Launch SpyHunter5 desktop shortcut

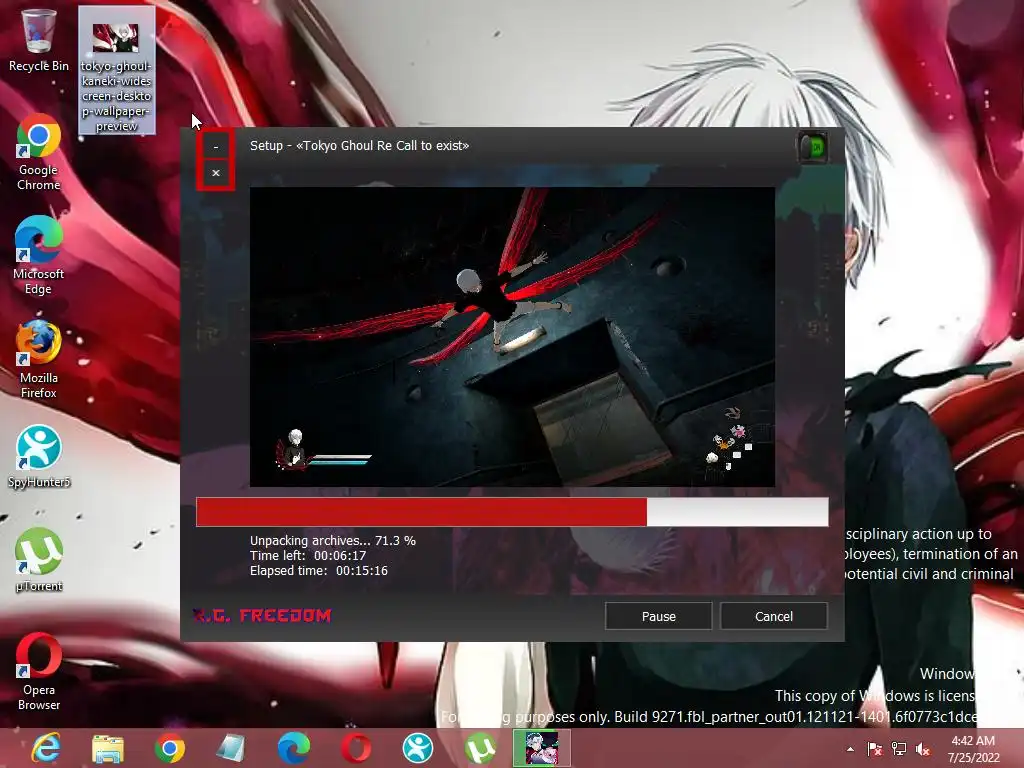(39, 456)
